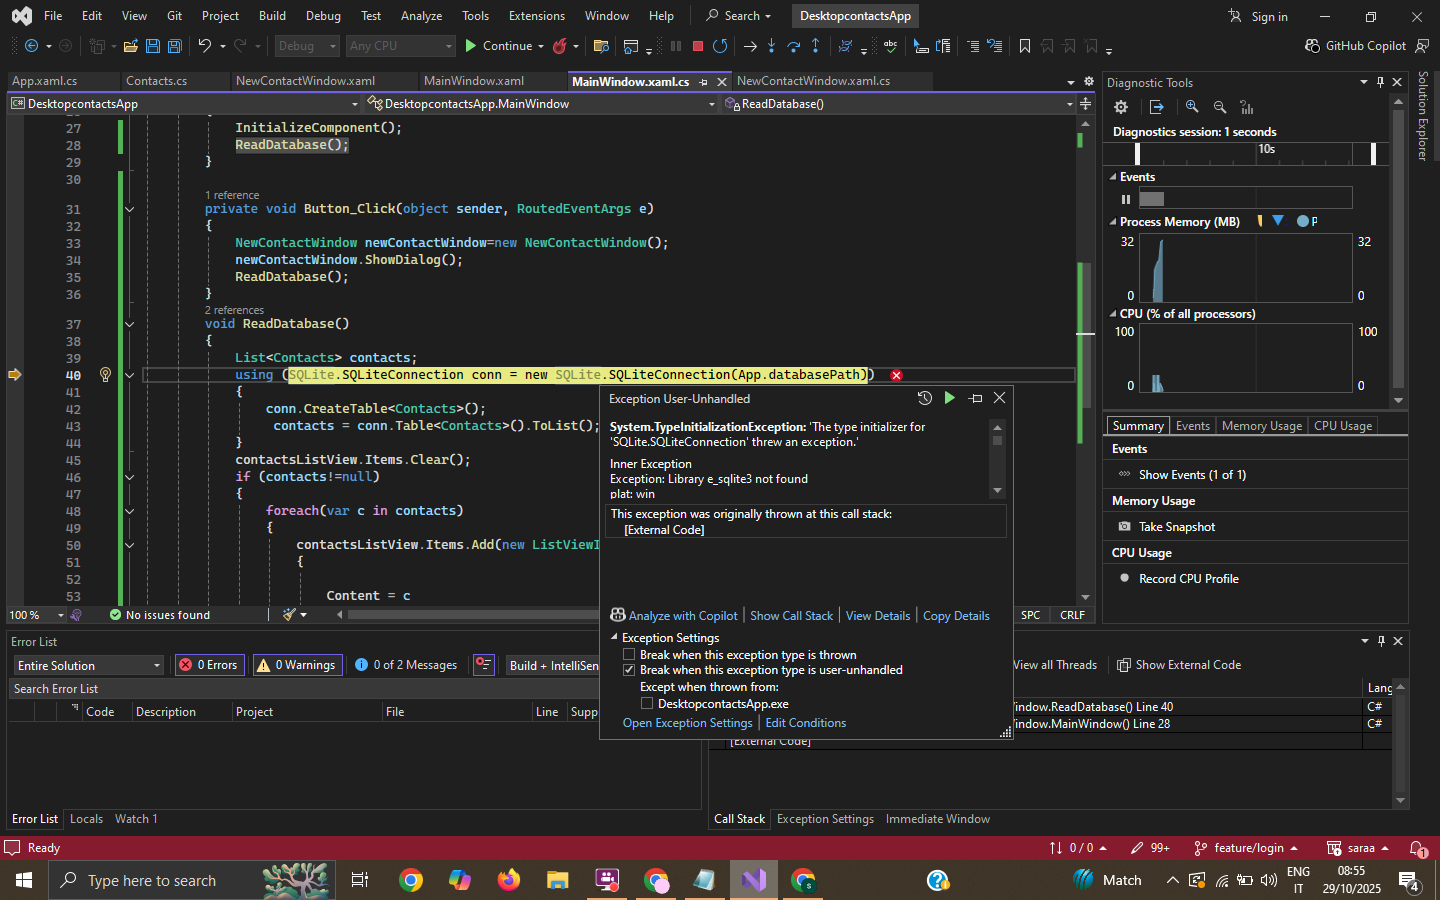Open the Debug menu

pos(323,15)
